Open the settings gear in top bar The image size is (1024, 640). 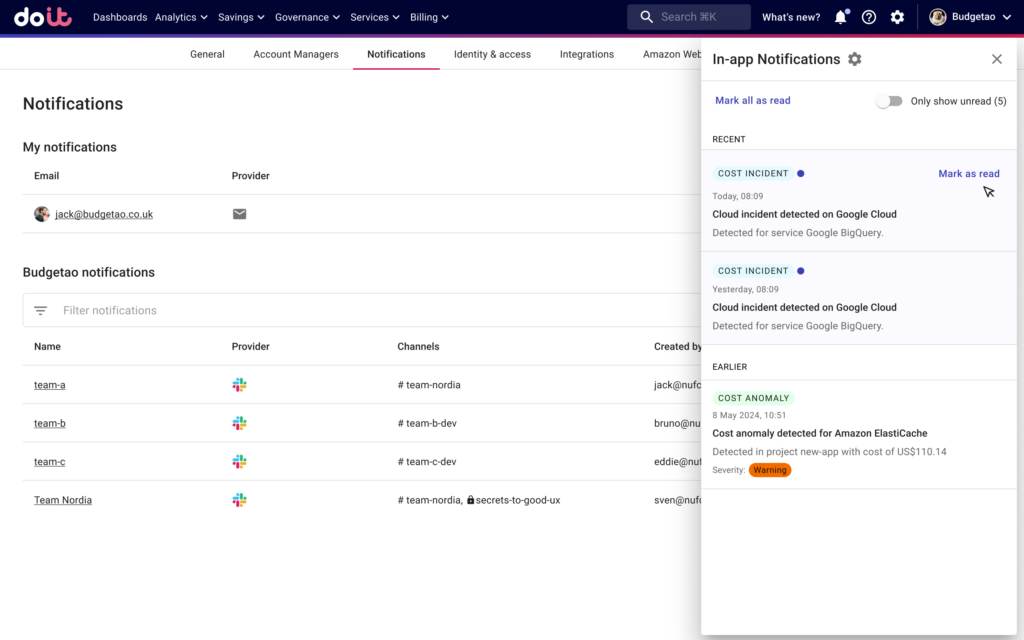[x=897, y=17]
